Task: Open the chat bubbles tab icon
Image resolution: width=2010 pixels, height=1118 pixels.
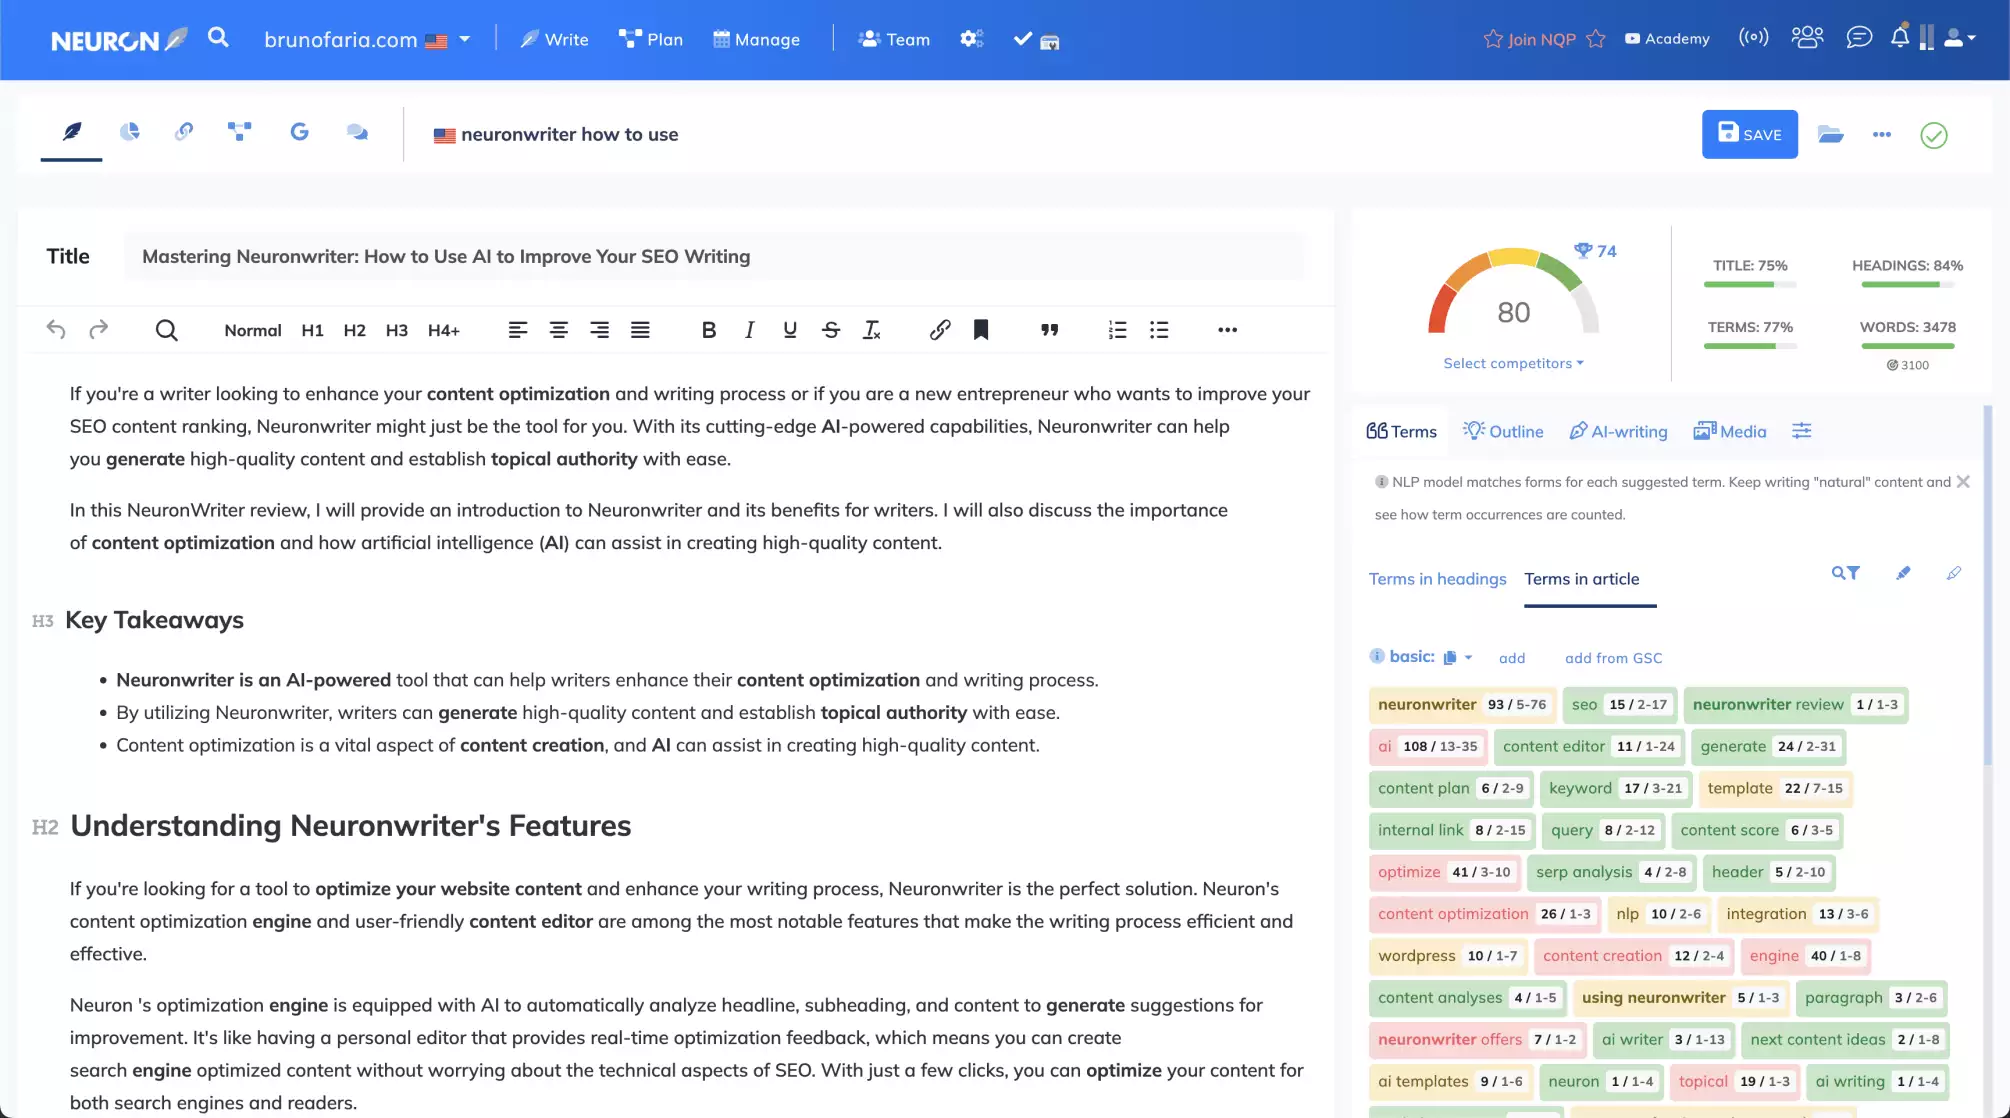Action: click(x=357, y=132)
